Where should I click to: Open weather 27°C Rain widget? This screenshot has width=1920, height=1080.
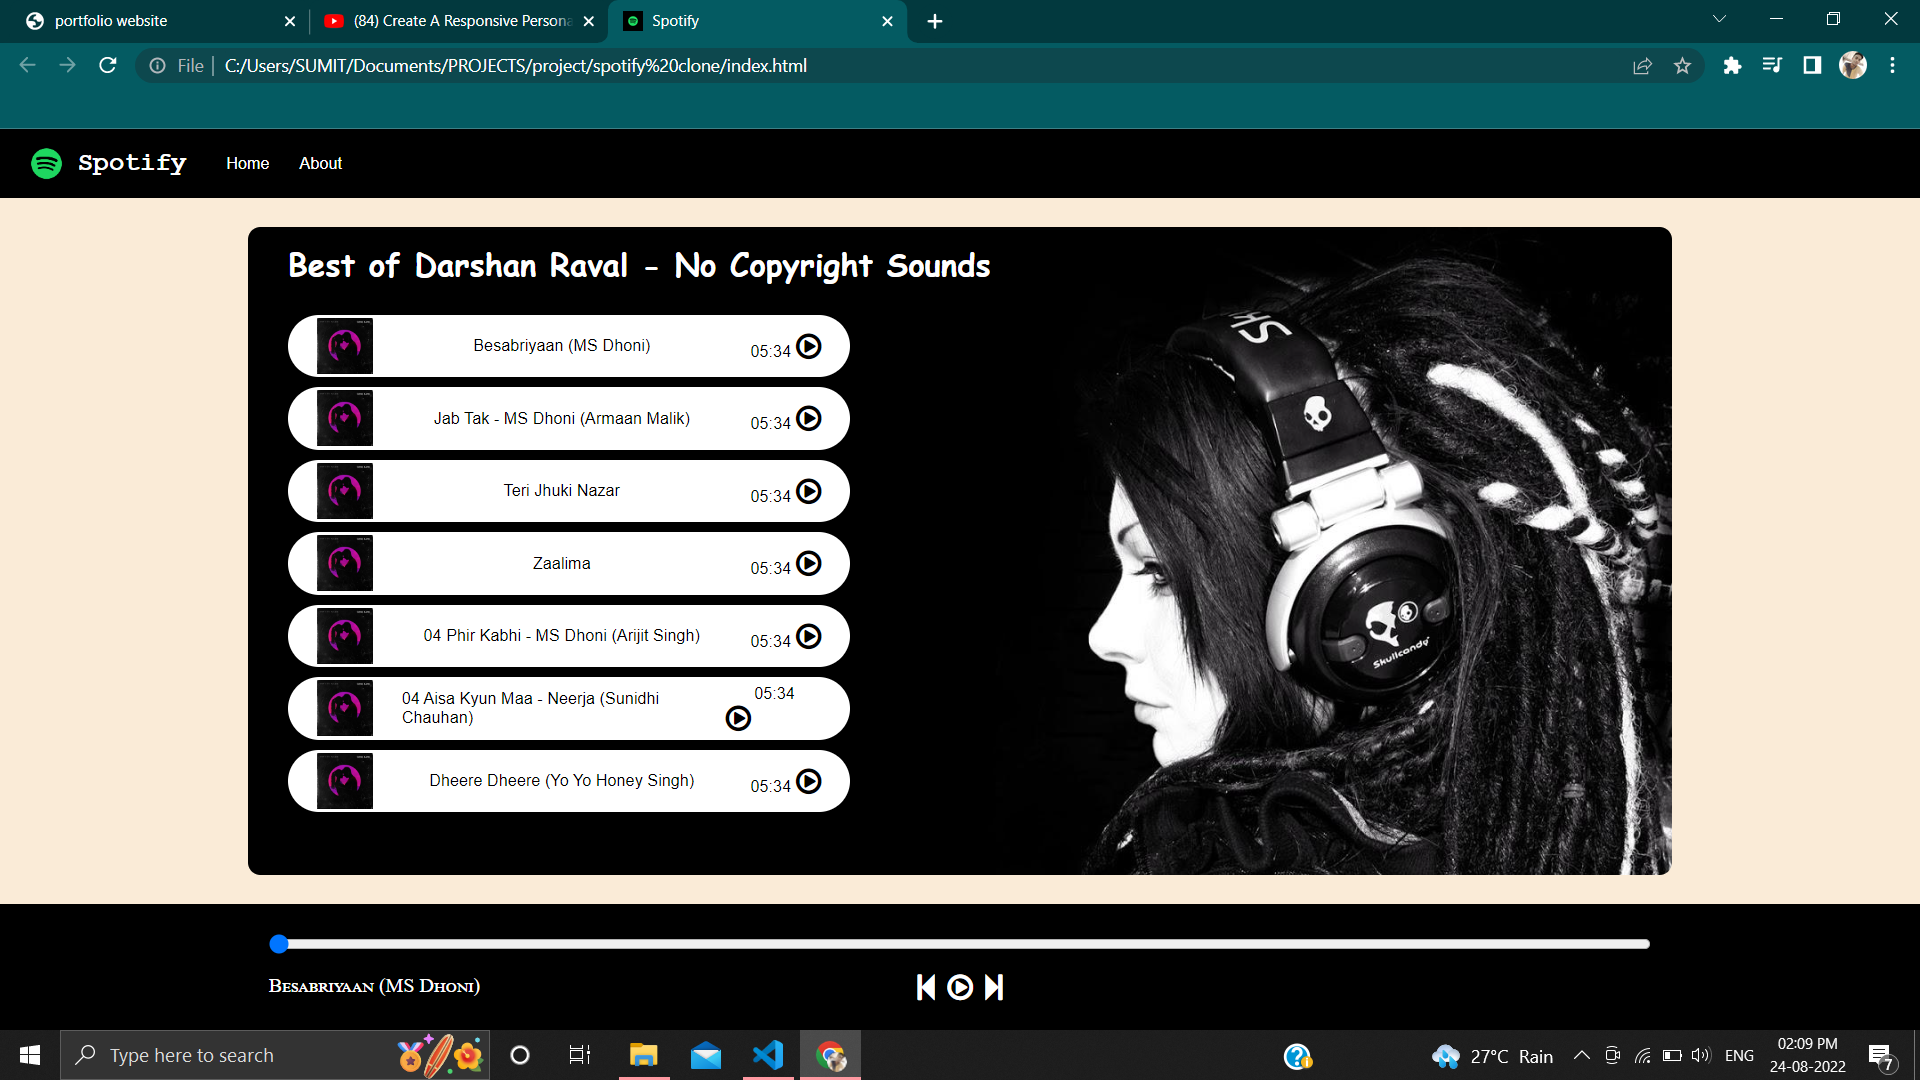tap(1493, 1056)
